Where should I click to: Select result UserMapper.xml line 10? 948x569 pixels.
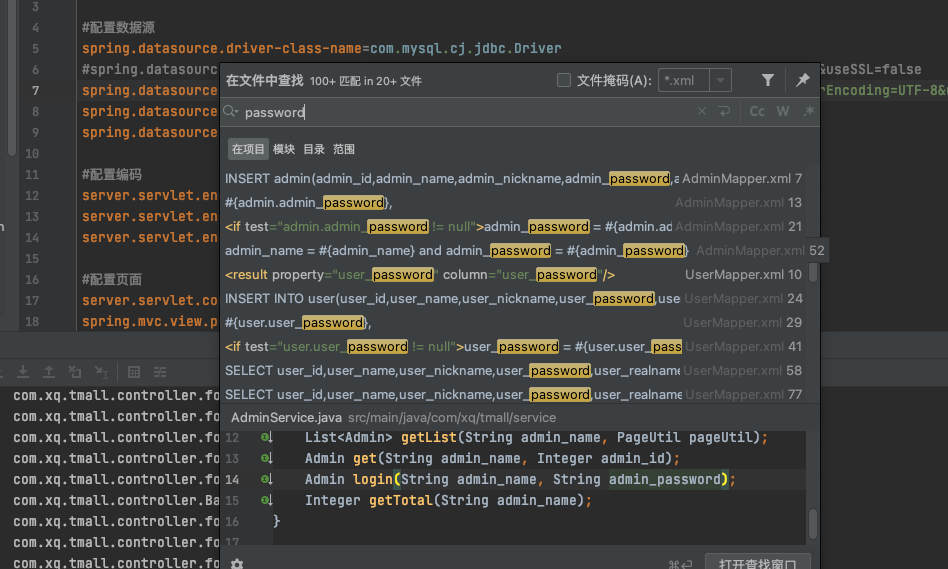(514, 275)
